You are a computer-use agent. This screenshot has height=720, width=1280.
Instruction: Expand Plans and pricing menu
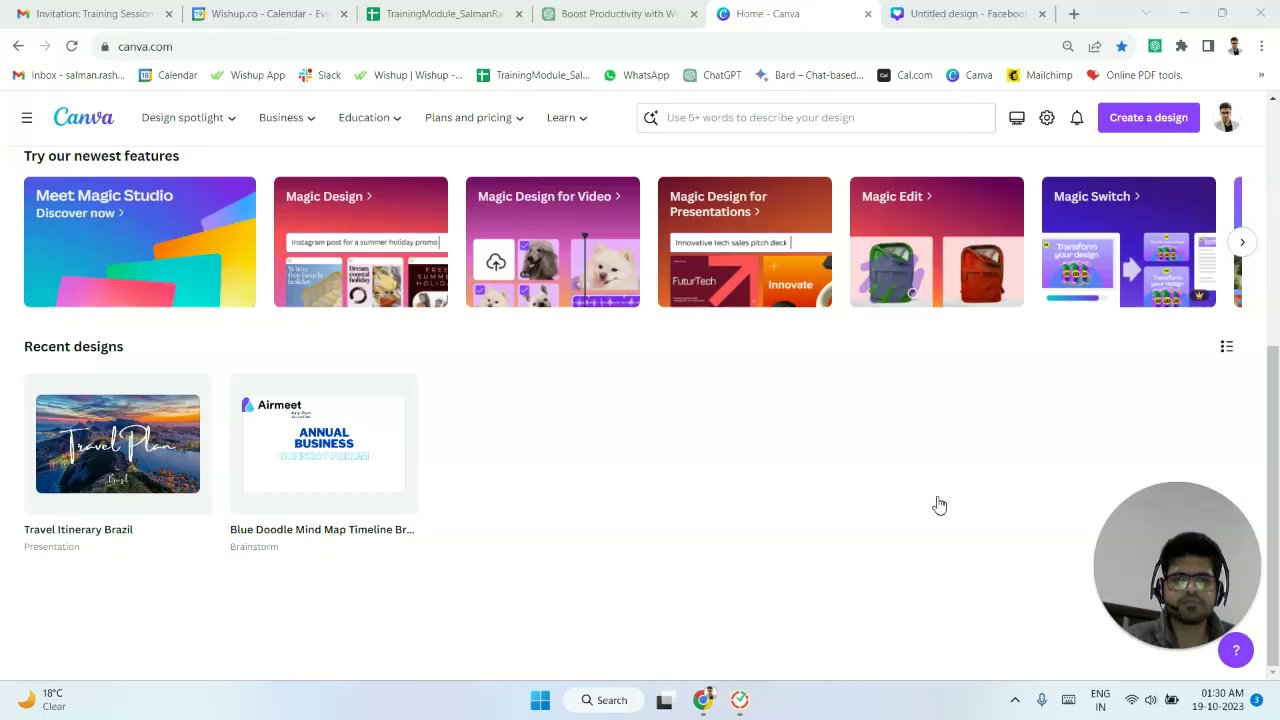[x=474, y=118]
